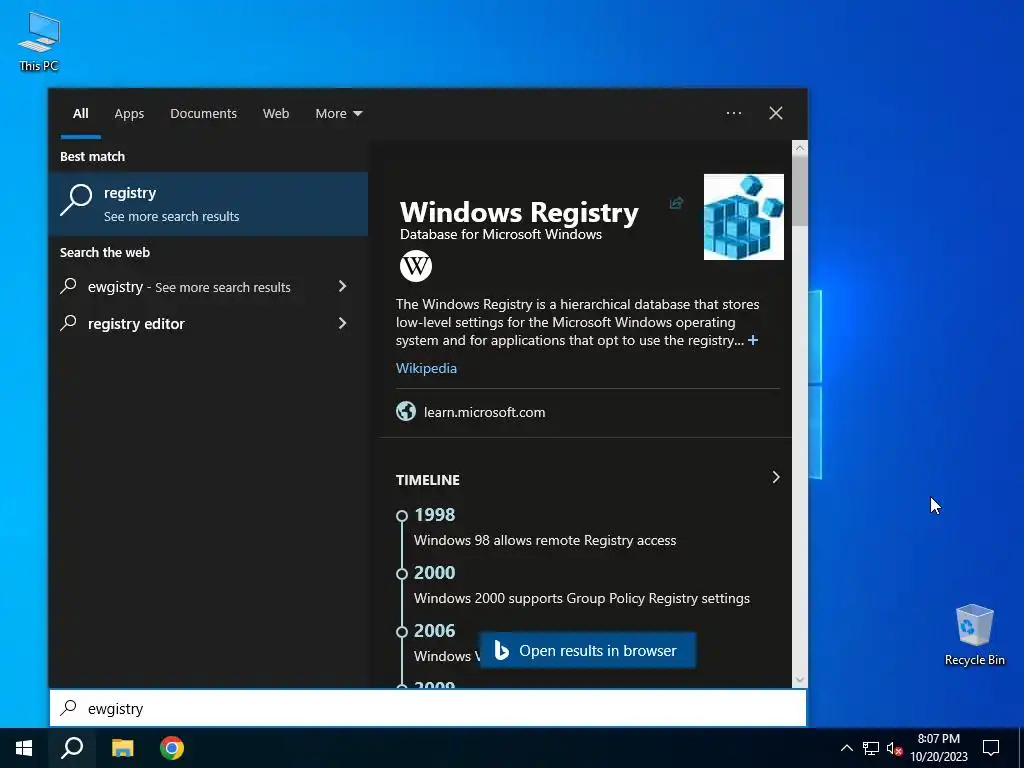The image size is (1024, 768).
Task: Click the share icon beside Windows Registry
Action: point(676,203)
